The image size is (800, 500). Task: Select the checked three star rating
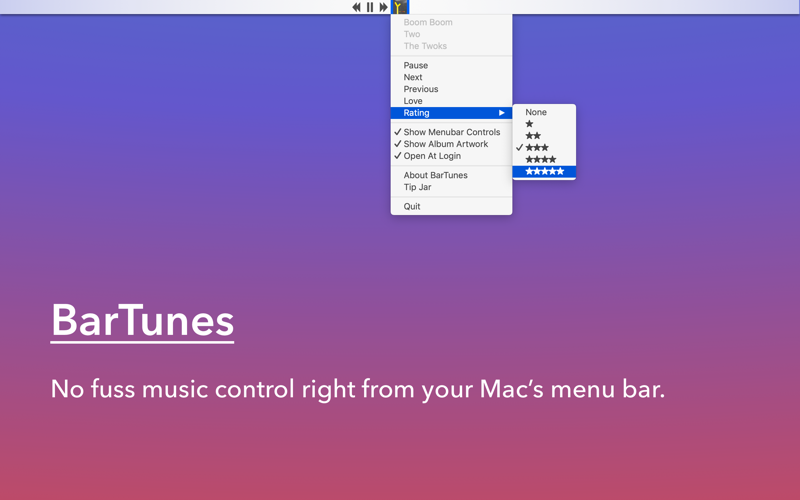click(x=544, y=147)
